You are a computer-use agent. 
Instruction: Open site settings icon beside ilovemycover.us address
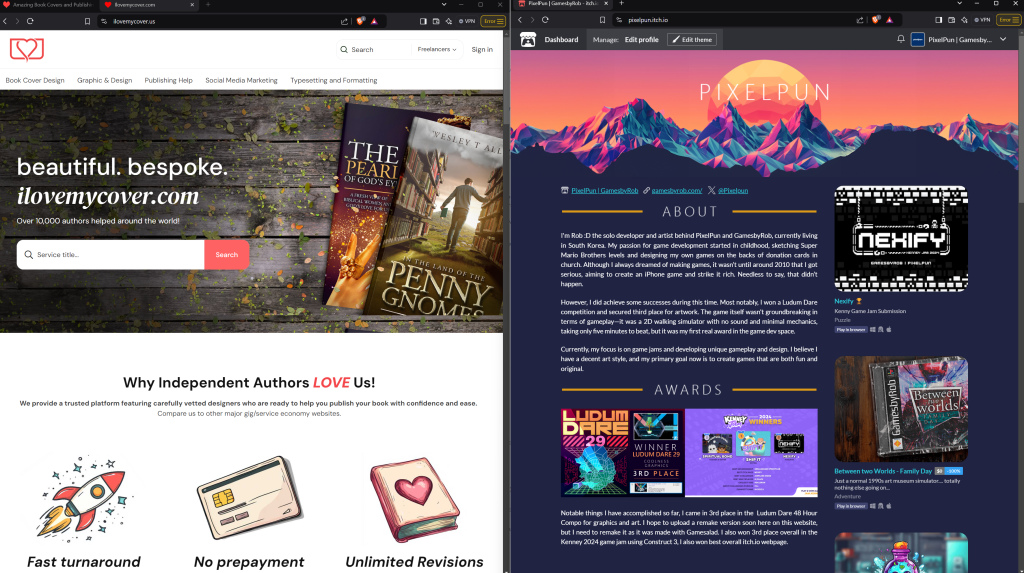tap(104, 21)
